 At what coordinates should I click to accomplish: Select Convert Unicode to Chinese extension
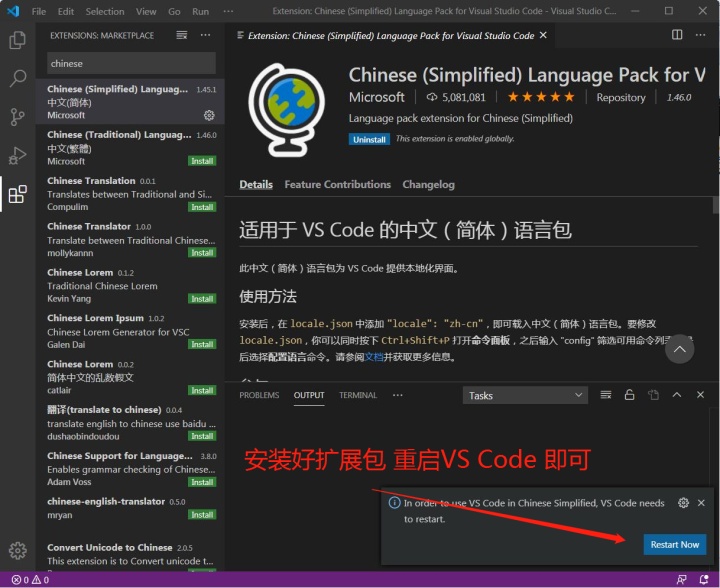[x=130, y=555]
